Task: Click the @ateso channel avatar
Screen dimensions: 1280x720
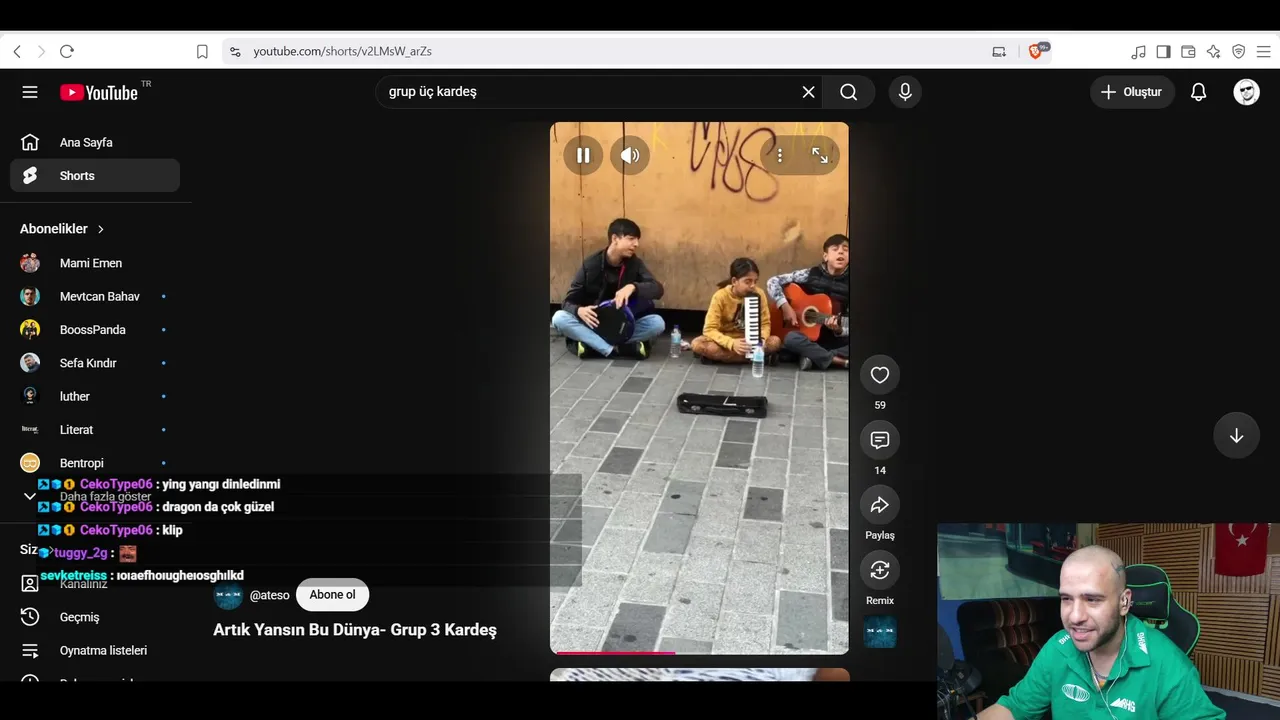Action: (228, 595)
